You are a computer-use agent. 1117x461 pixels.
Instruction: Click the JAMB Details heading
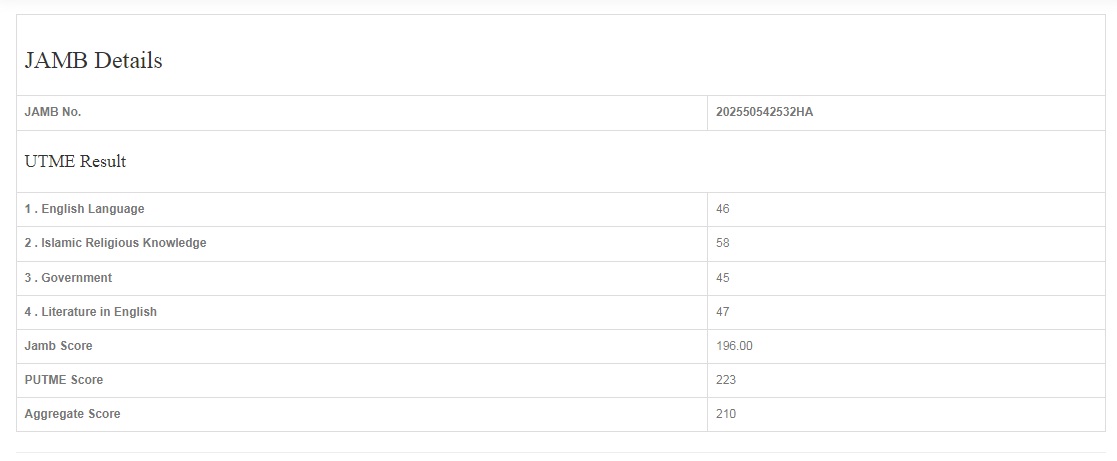pos(93,60)
